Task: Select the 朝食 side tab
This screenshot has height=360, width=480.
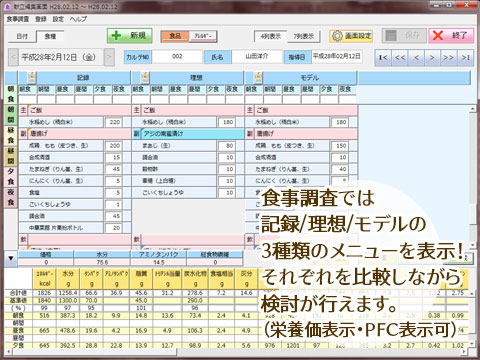Action: 11,94
